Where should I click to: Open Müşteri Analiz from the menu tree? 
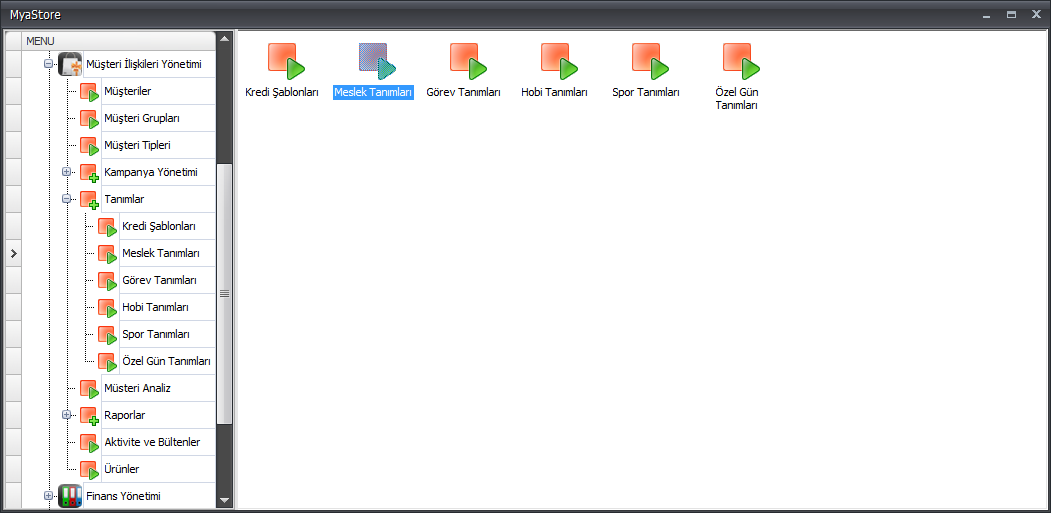137,388
